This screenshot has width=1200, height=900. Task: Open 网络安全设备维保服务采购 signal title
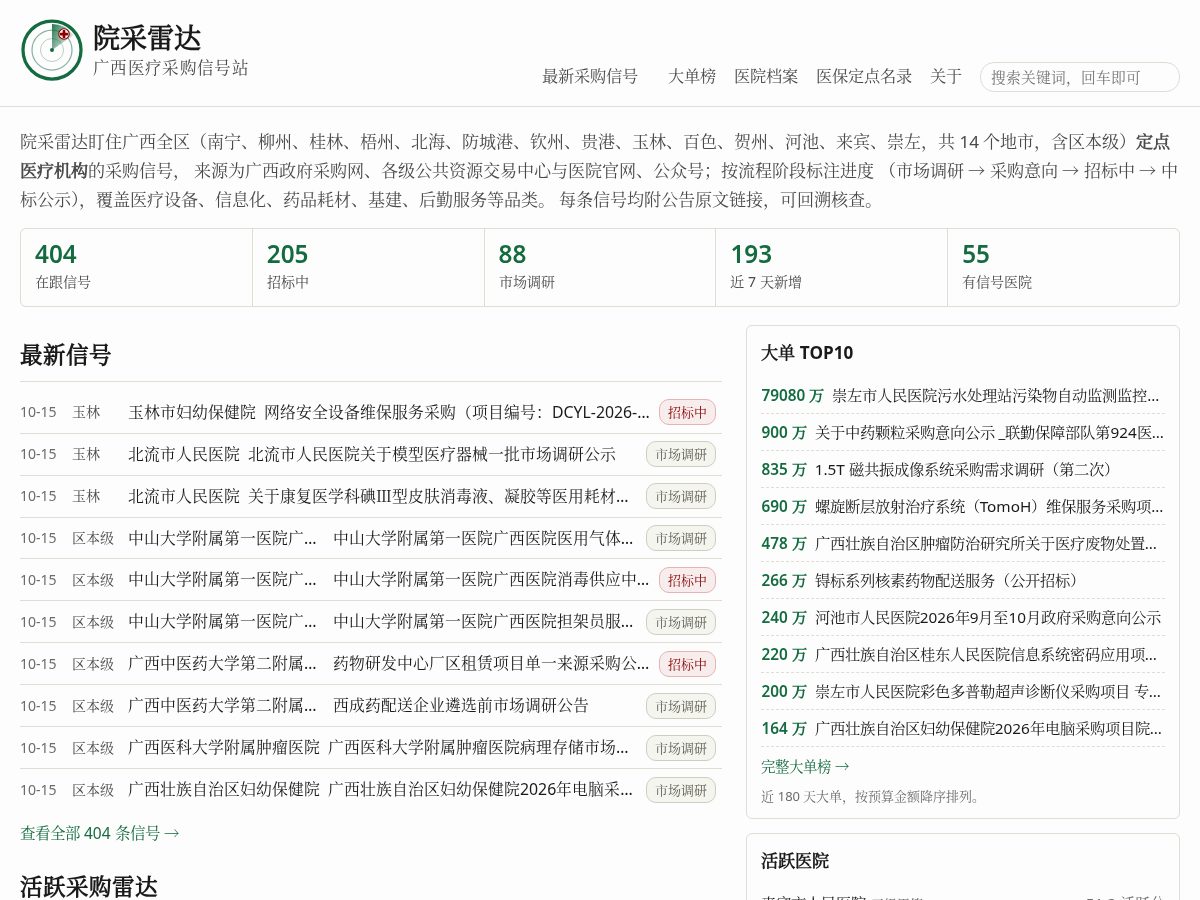click(x=457, y=412)
